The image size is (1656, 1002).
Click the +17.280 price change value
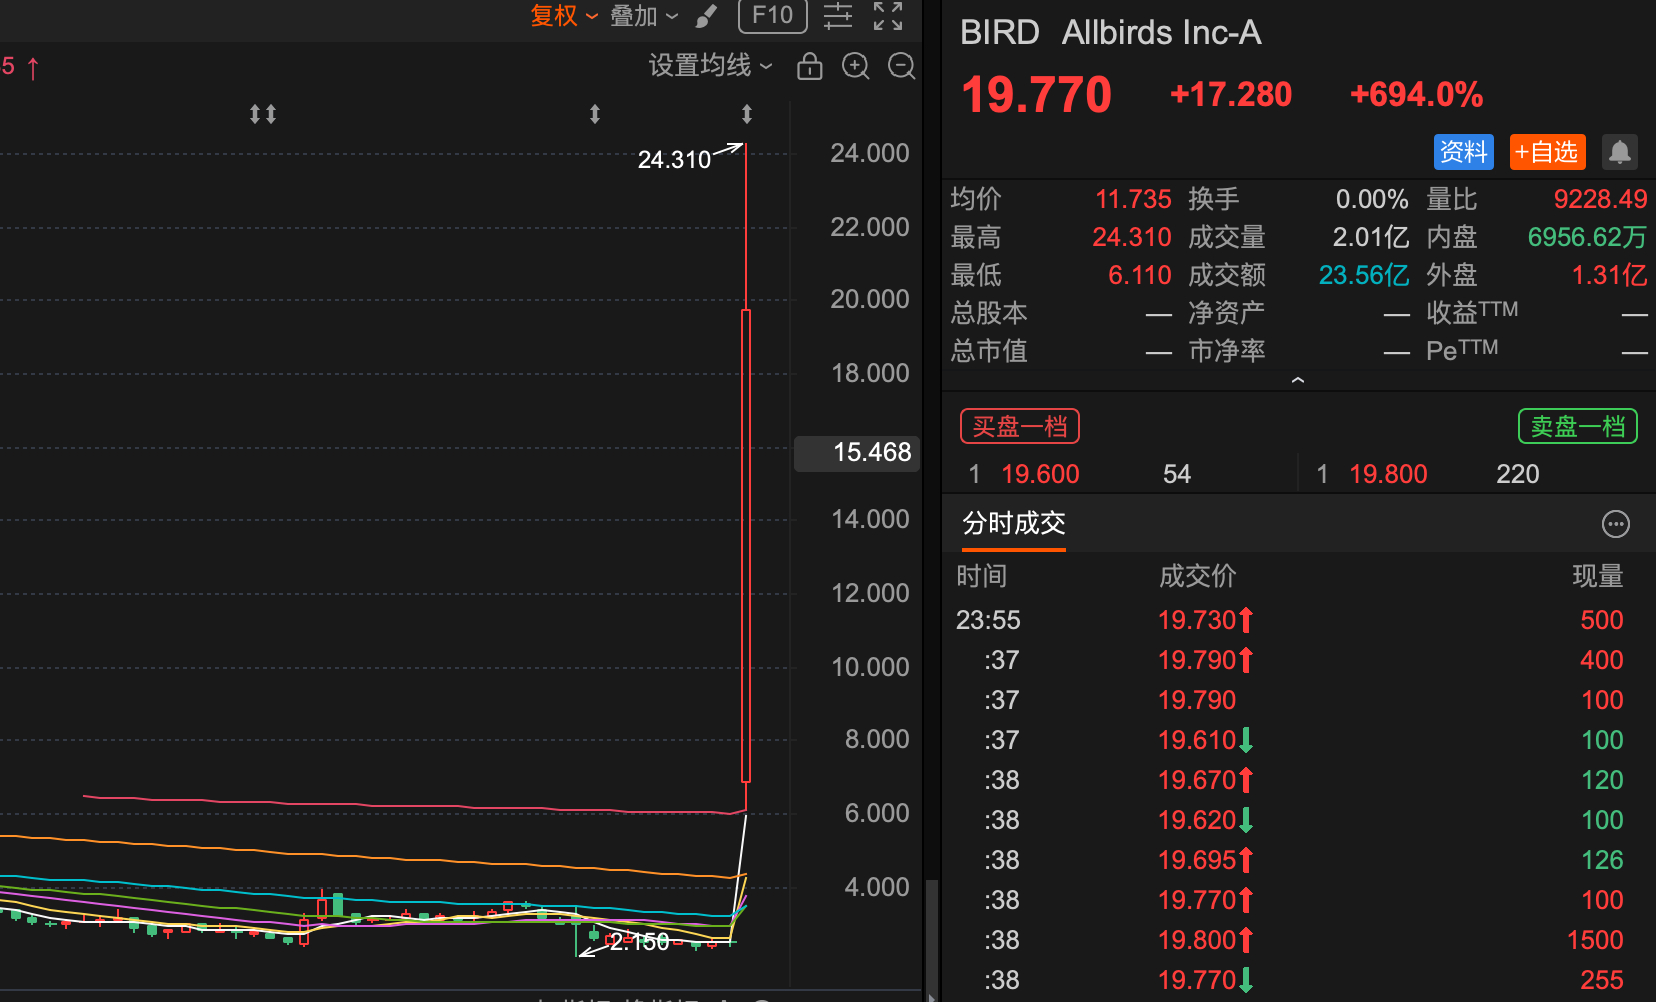[1231, 95]
